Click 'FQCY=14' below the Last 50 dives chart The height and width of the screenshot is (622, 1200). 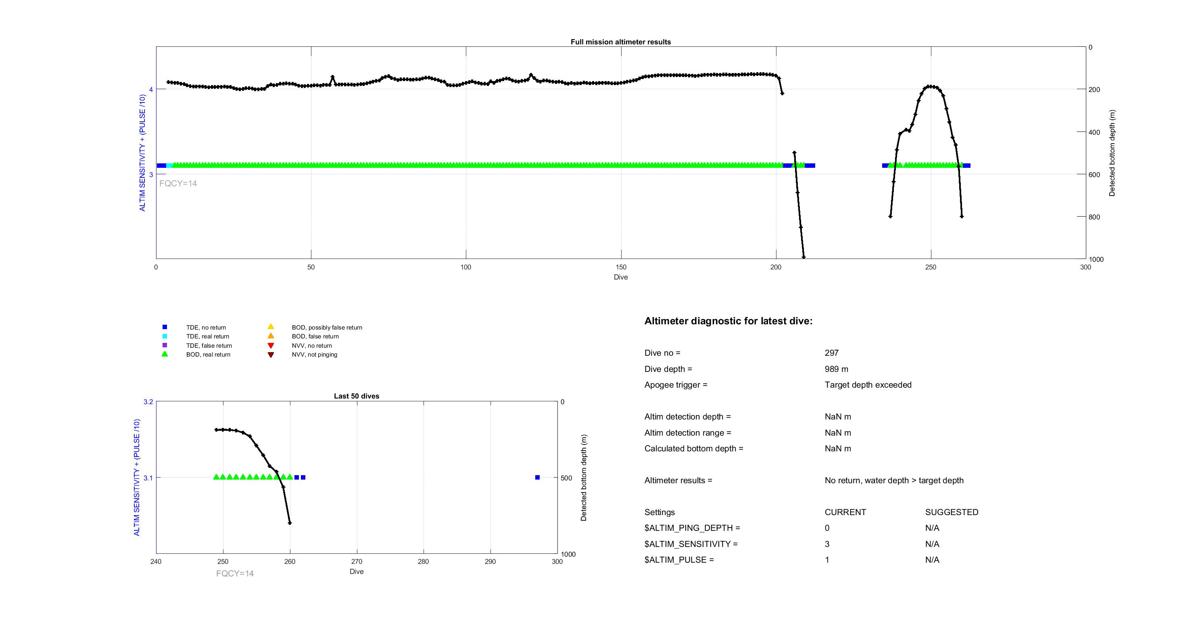[234, 573]
